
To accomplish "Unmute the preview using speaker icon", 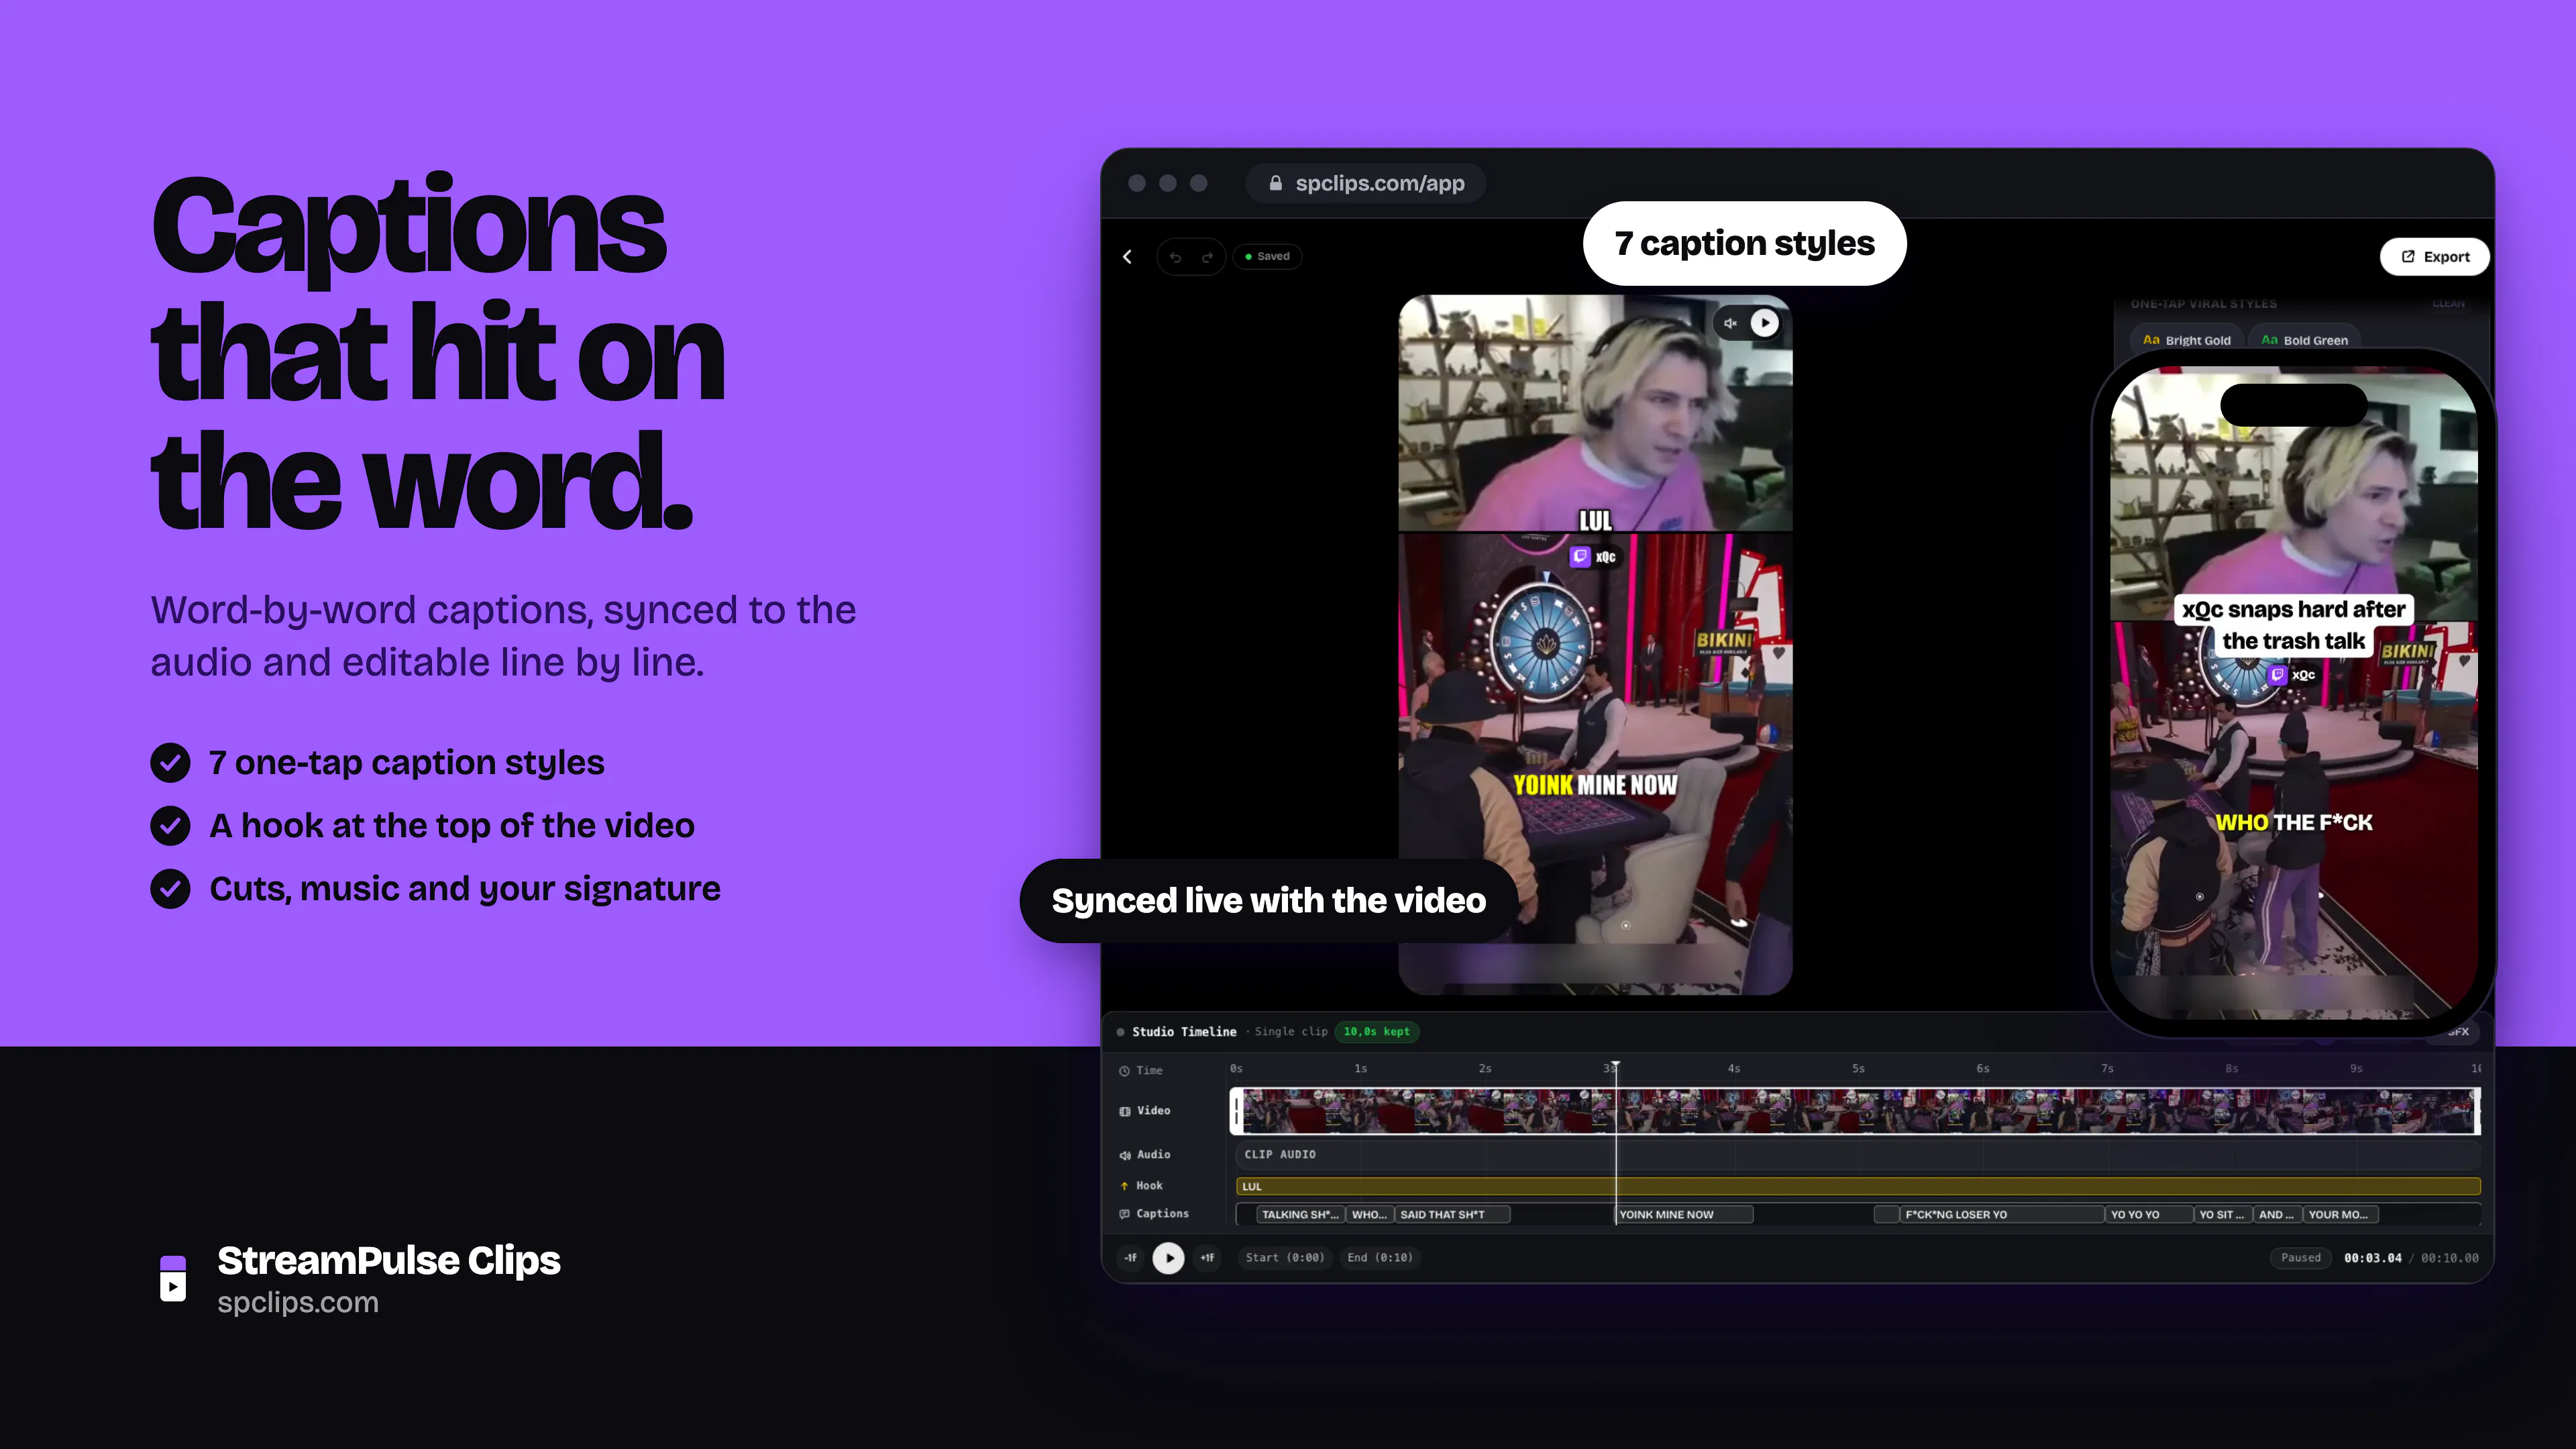I will (x=1730, y=323).
